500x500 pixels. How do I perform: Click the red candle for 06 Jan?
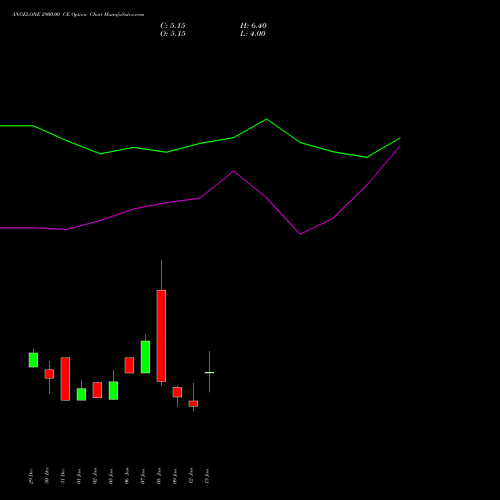(x=129, y=365)
